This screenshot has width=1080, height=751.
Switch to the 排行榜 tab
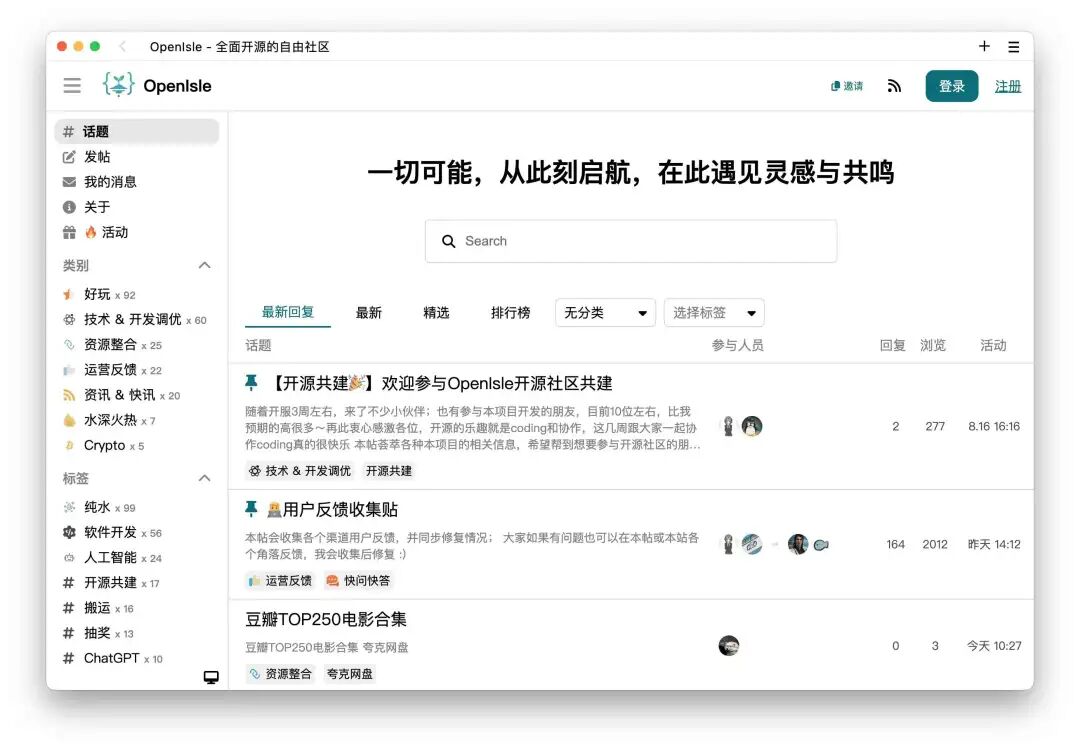510,313
